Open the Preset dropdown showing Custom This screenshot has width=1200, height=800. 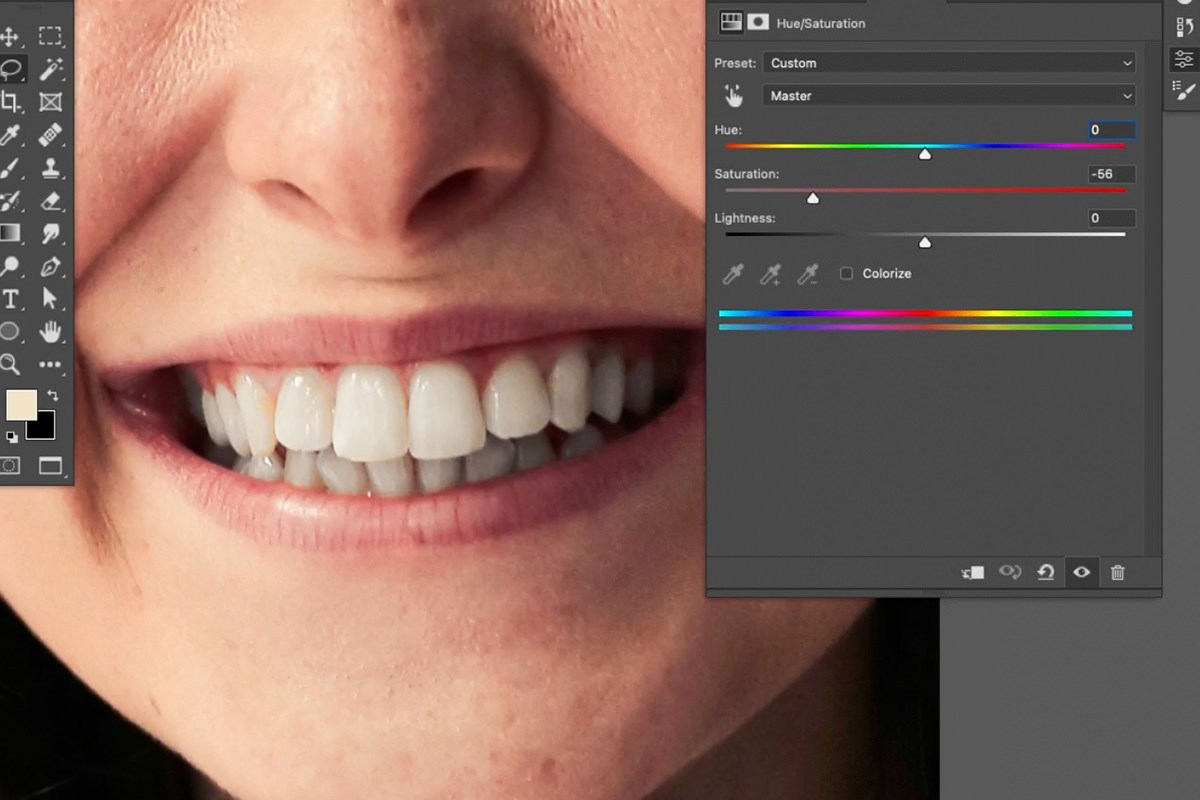tap(949, 63)
